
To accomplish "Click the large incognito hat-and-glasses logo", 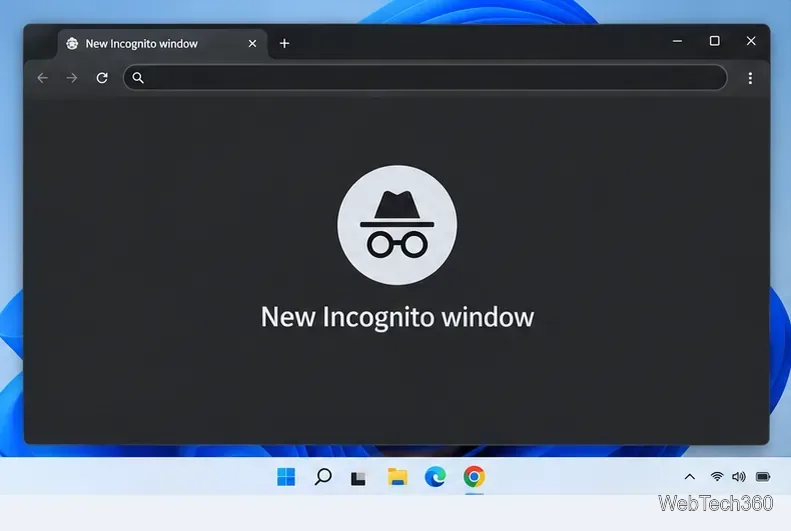I will [398, 225].
